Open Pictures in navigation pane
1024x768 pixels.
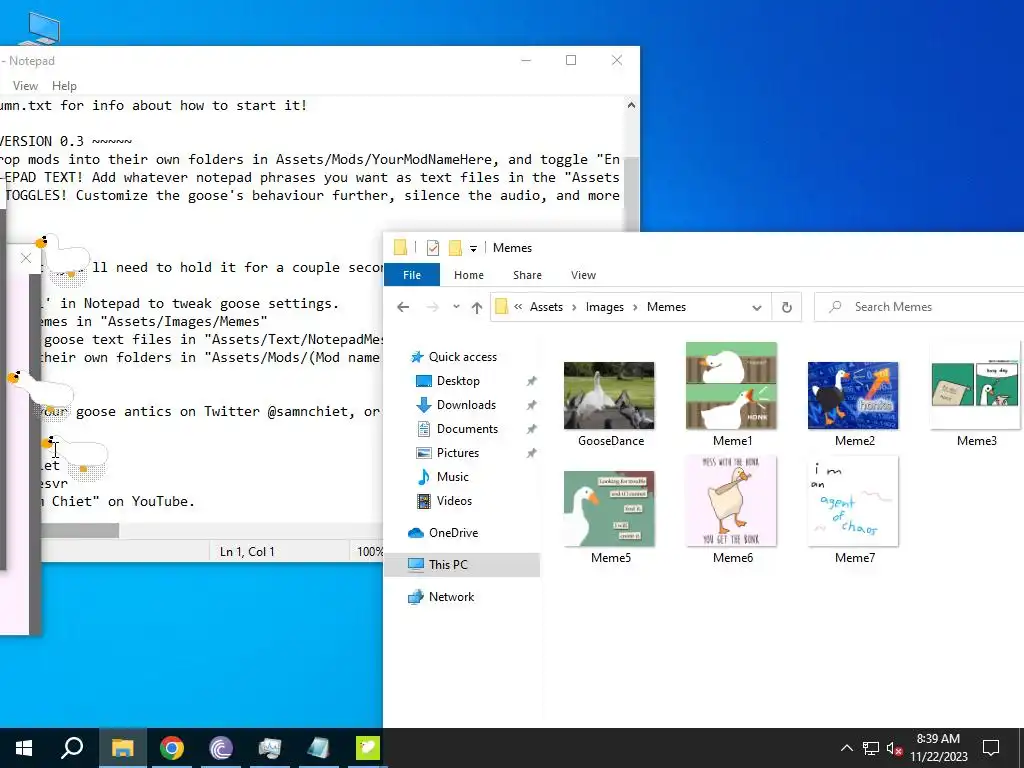point(457,453)
